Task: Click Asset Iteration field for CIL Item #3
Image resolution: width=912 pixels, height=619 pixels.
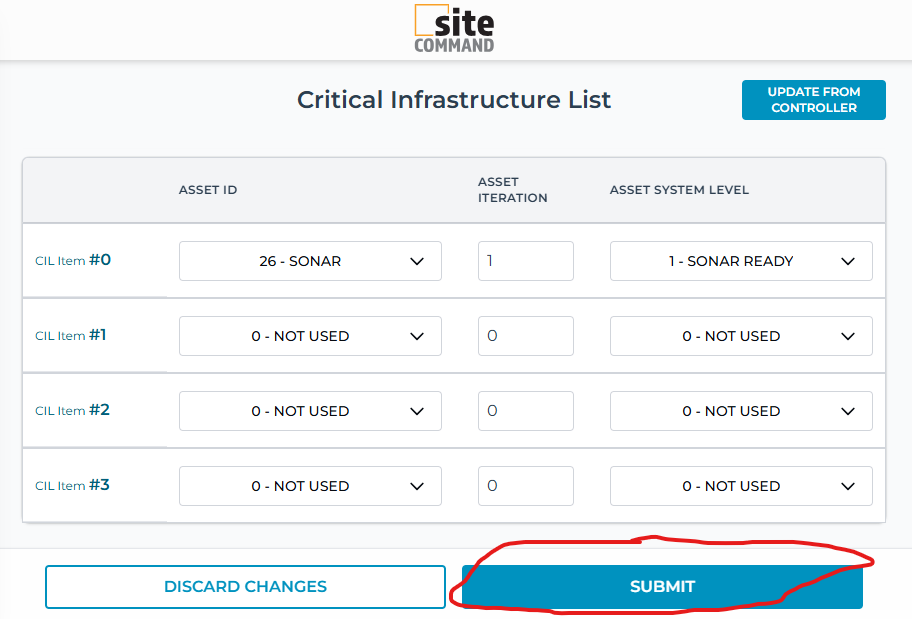Action: [525, 486]
